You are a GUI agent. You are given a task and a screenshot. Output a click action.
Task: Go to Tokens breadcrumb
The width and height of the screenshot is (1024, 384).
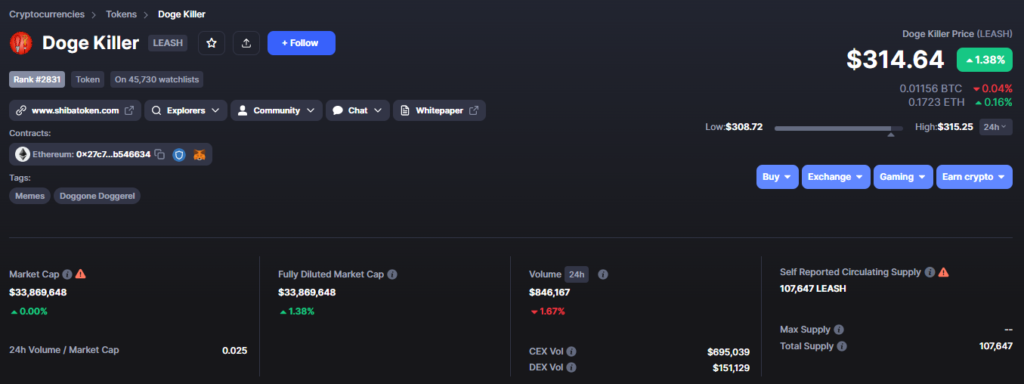[x=121, y=14]
